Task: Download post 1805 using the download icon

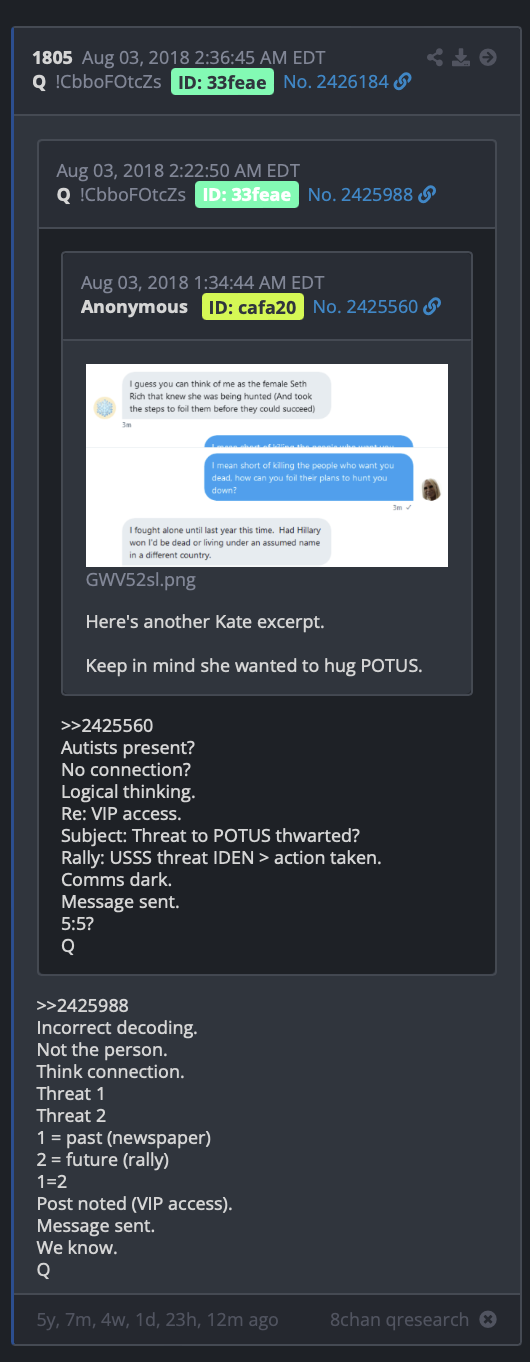Action: (461, 58)
